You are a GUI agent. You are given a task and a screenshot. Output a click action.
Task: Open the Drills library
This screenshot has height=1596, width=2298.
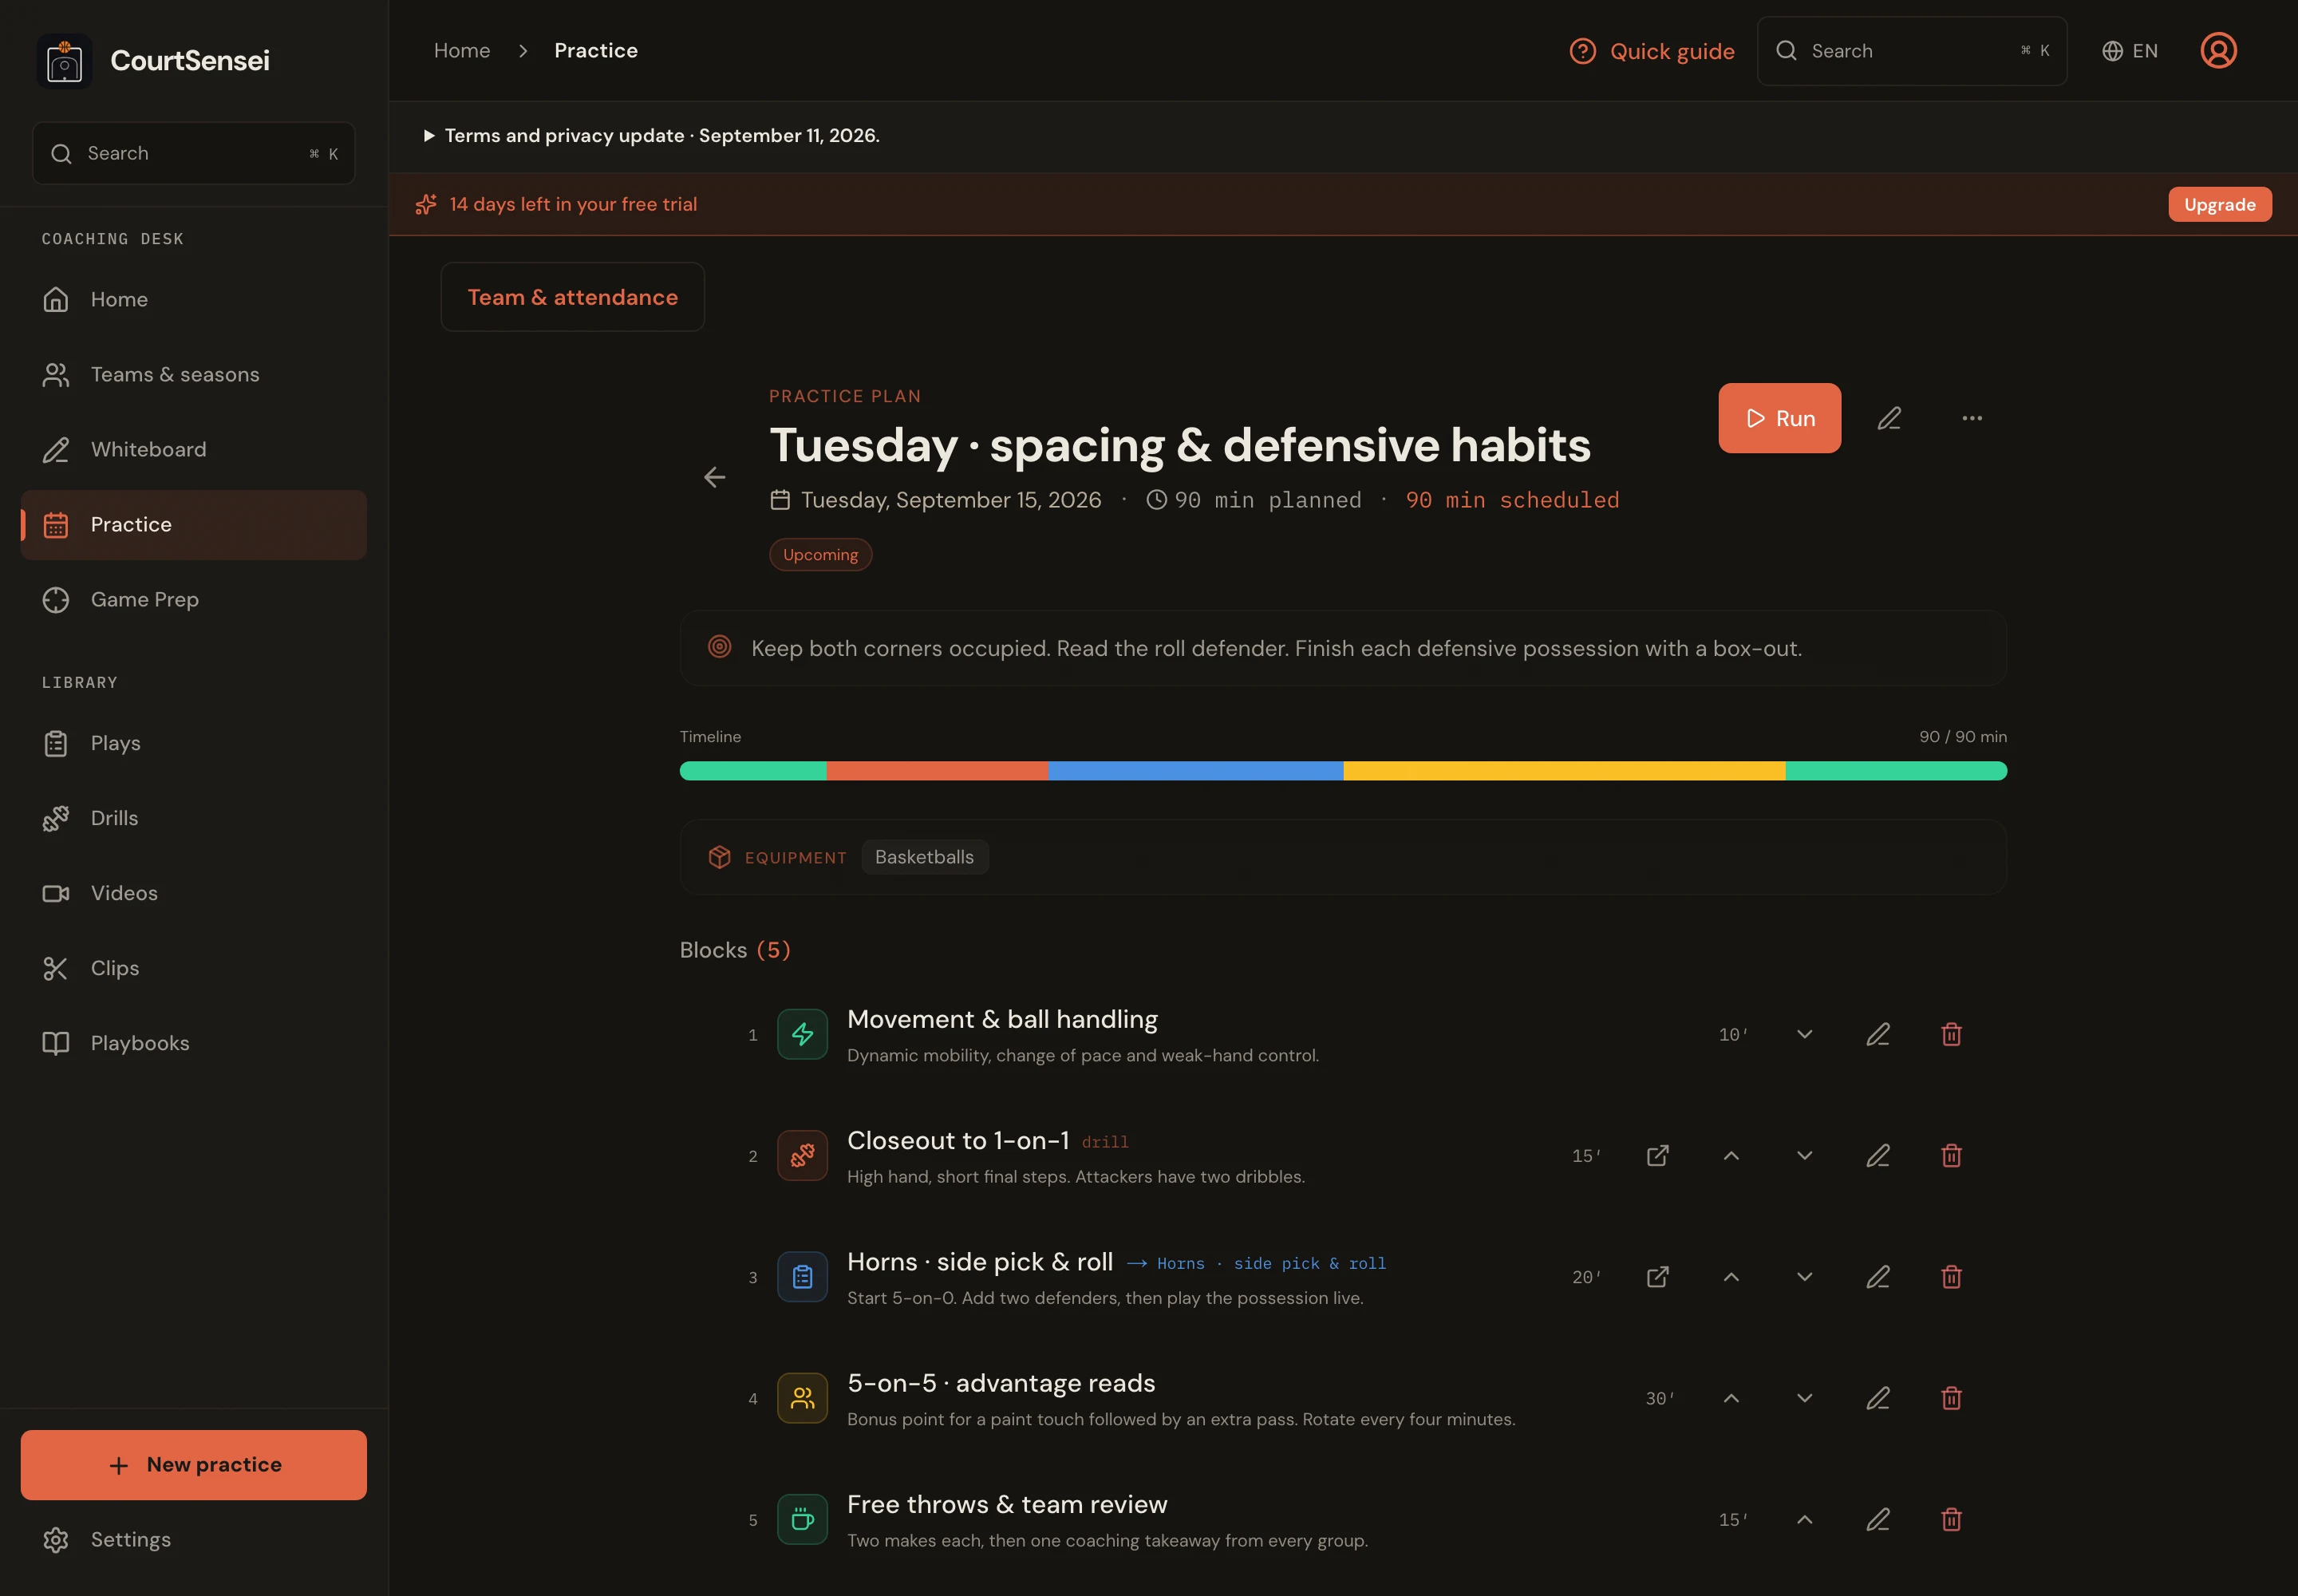193,818
